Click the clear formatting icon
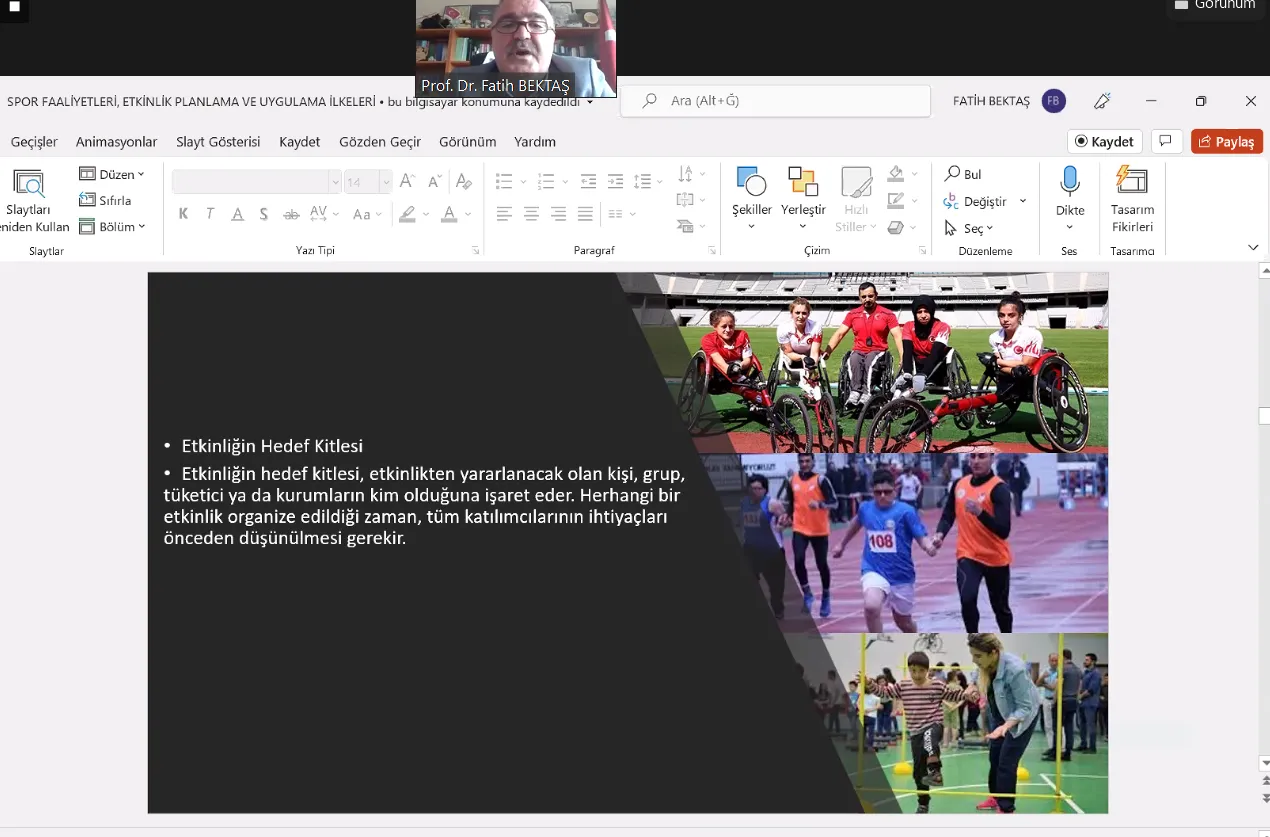Screen dimensions: 1270x837 pos(463,181)
